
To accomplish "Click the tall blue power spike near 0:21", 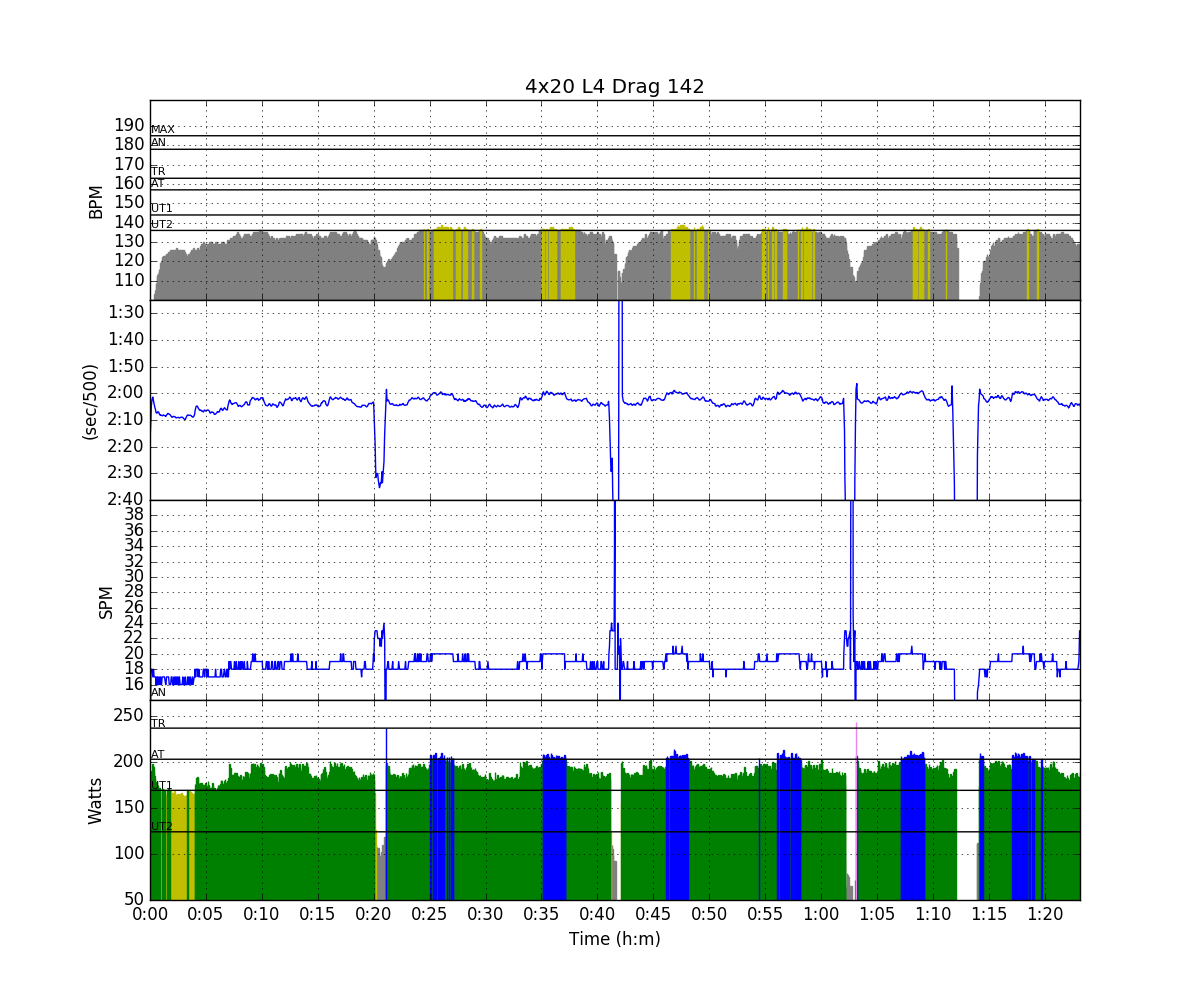I will (386, 745).
